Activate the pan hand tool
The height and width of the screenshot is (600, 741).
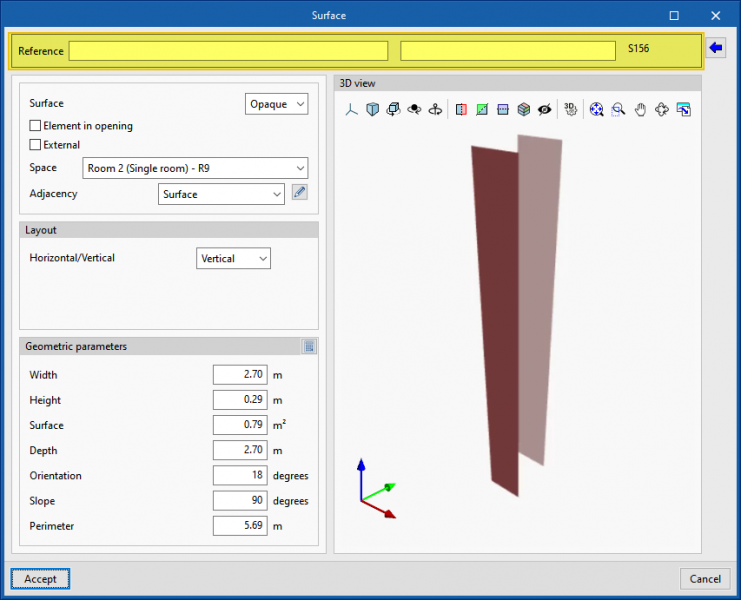pos(640,109)
